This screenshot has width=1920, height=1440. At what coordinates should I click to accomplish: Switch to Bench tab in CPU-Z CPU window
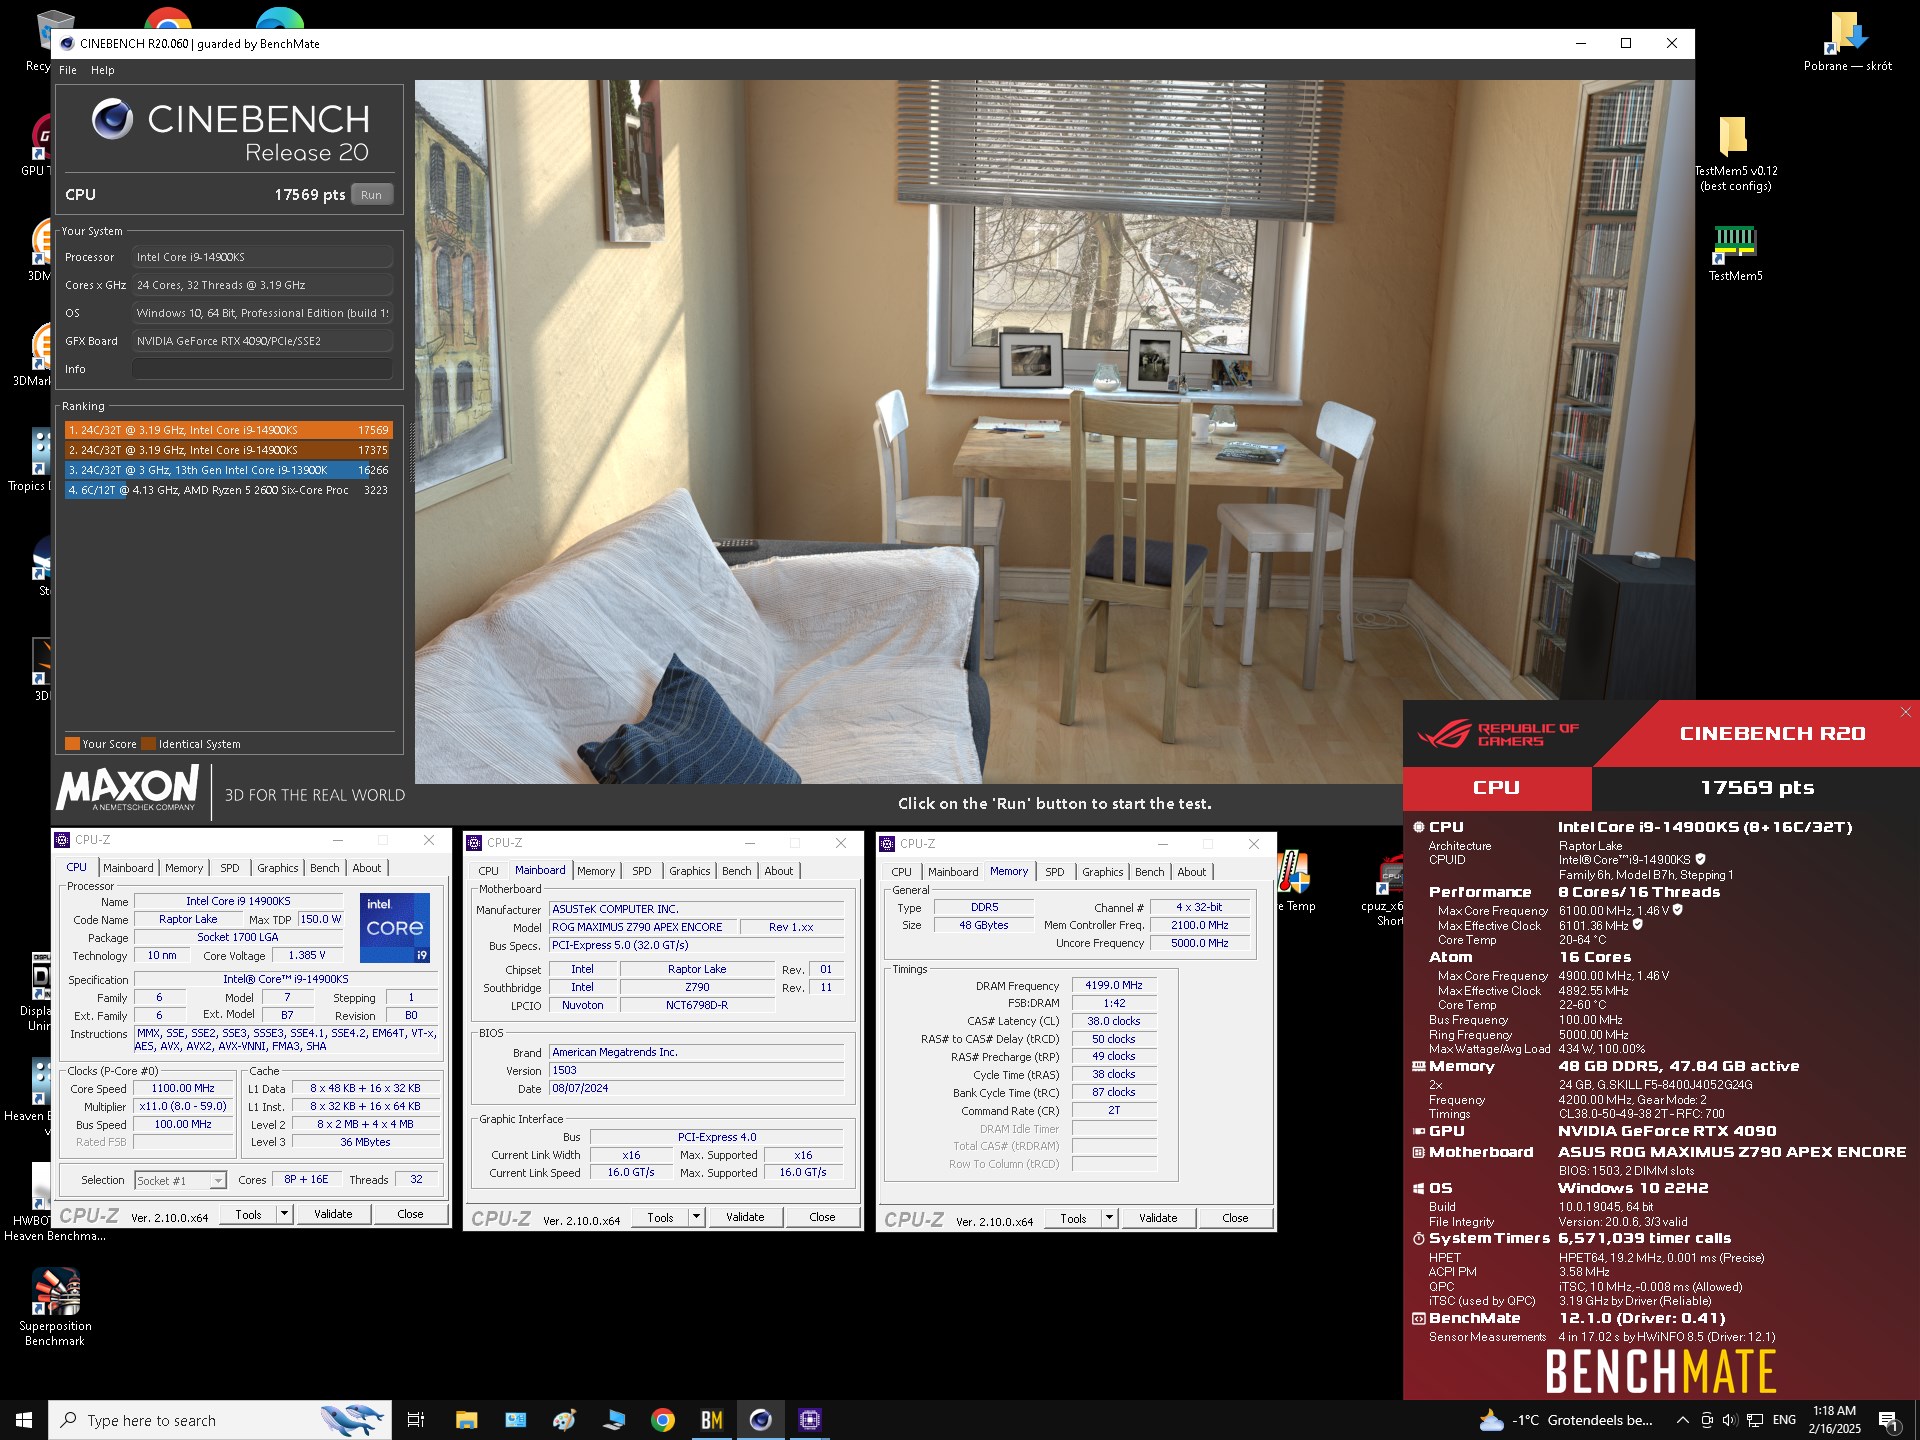click(x=324, y=868)
